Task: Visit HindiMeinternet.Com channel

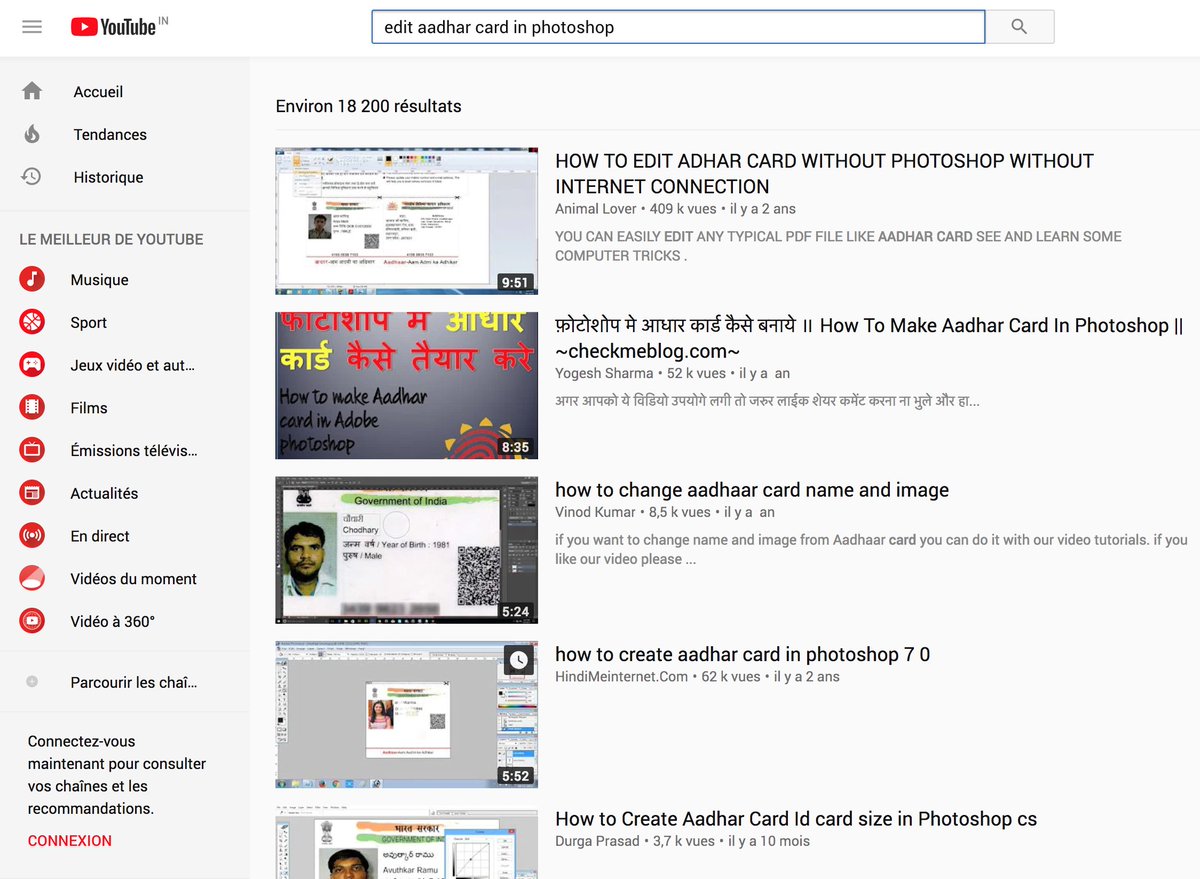Action: tap(622, 676)
